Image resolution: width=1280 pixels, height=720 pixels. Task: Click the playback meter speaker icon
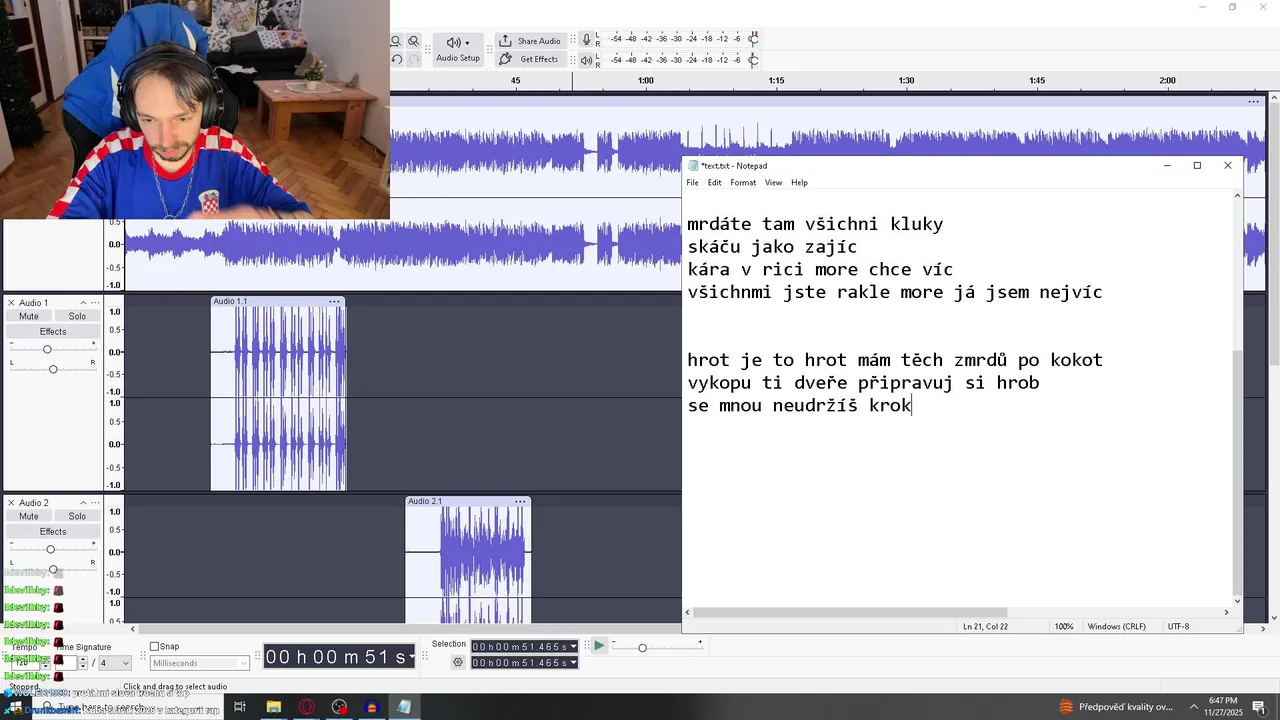coord(587,60)
